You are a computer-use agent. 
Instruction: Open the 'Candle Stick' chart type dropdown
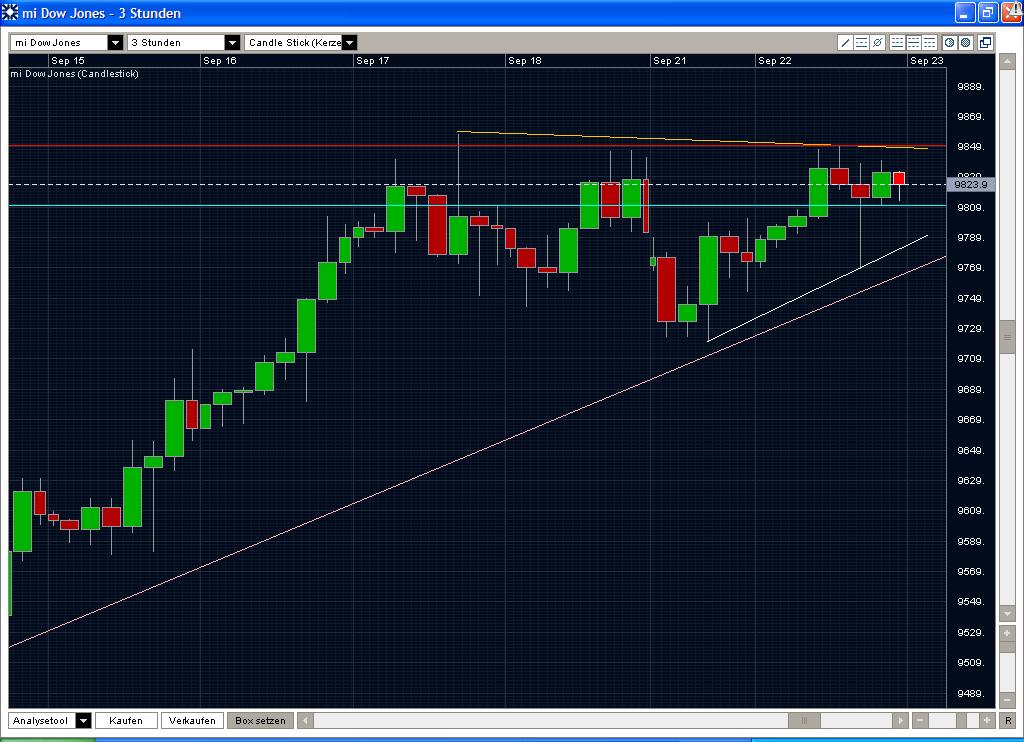349,42
